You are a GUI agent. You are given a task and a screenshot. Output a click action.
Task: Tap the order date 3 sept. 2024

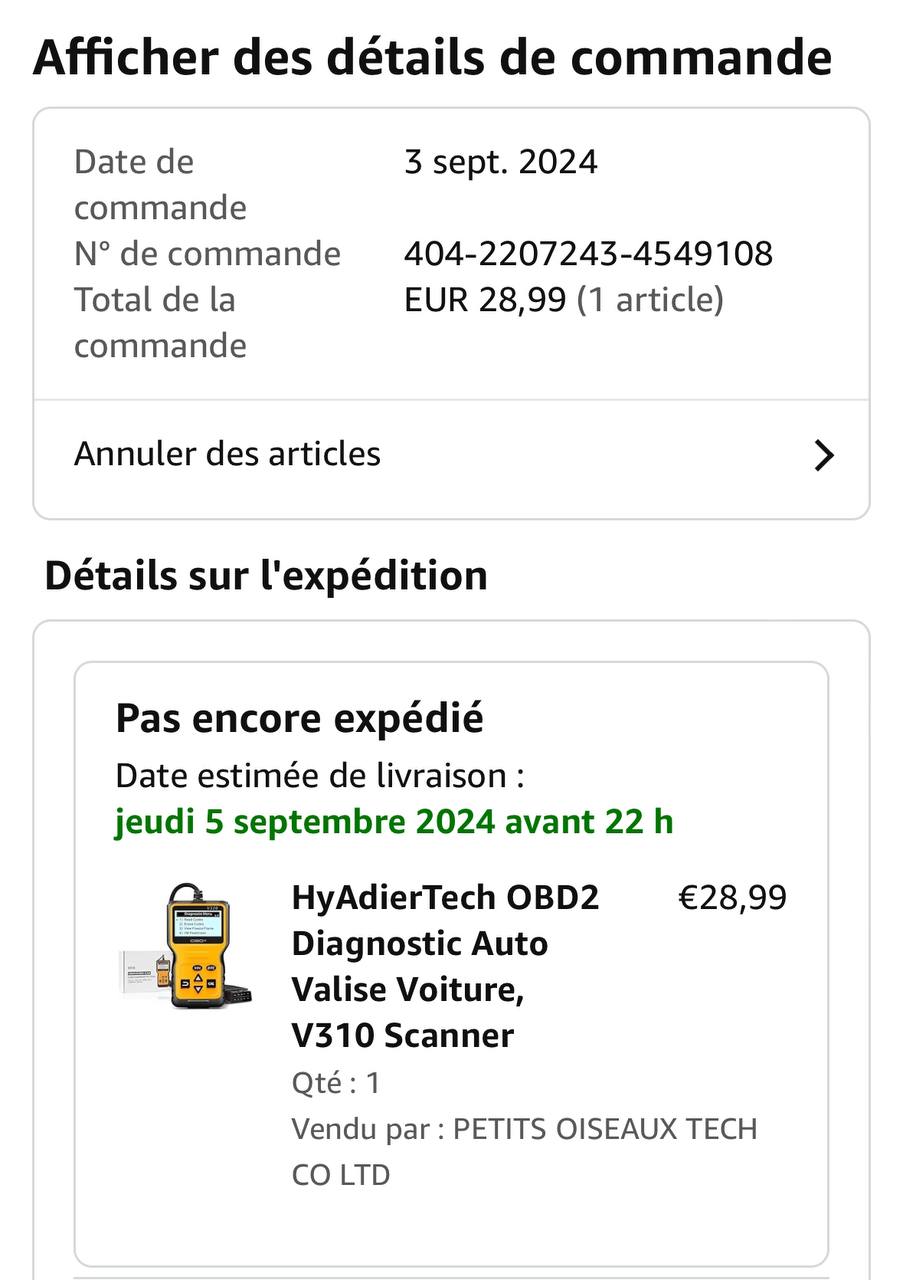pos(500,162)
